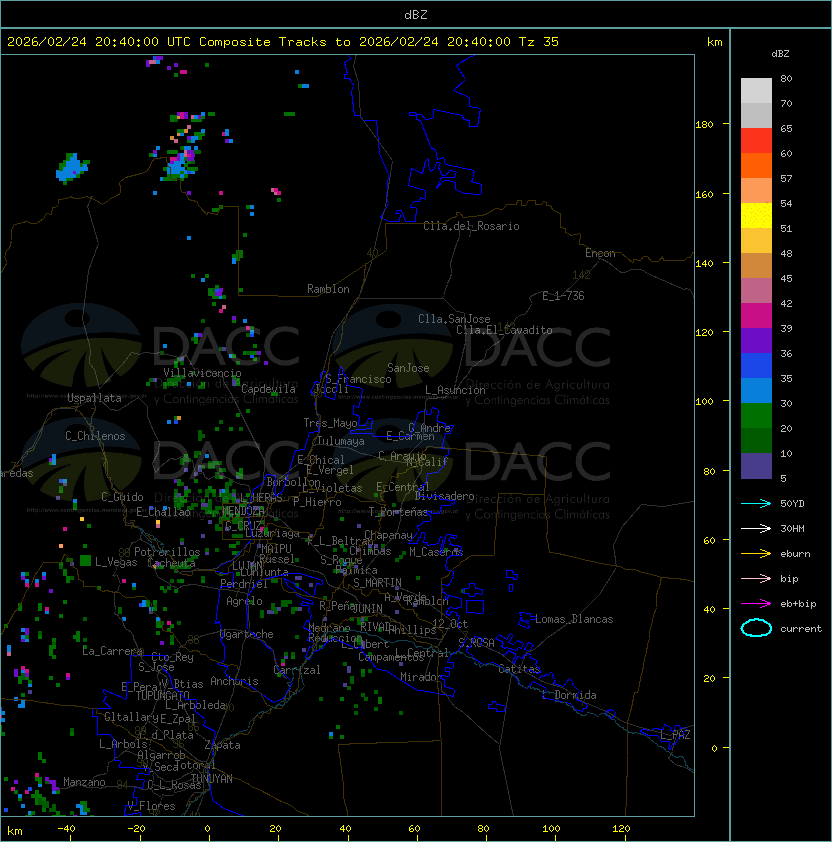Click the 'L_Asuncion' map label
This screenshot has height=842, width=832.
pyautogui.click(x=455, y=390)
